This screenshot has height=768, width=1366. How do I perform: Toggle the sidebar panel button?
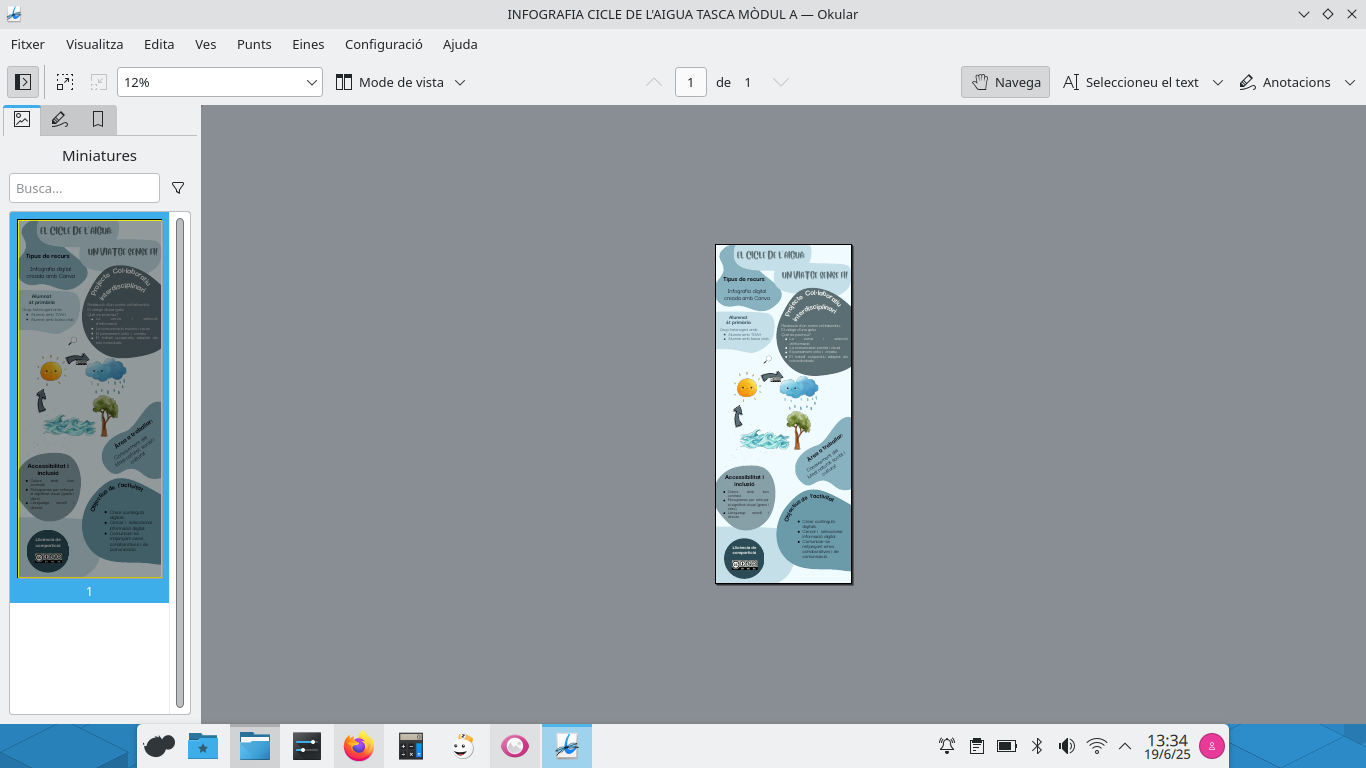(23, 82)
